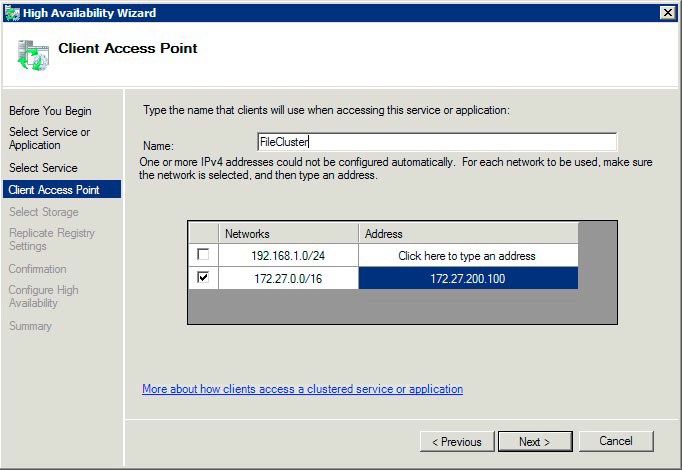Click the Client Access Point header server icon

33,55
